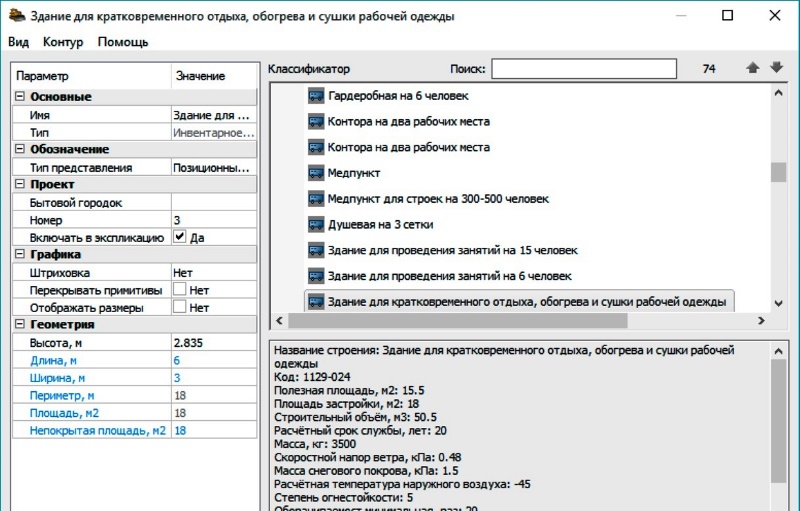Click classifier horizontal scroll right arrow

[761, 320]
